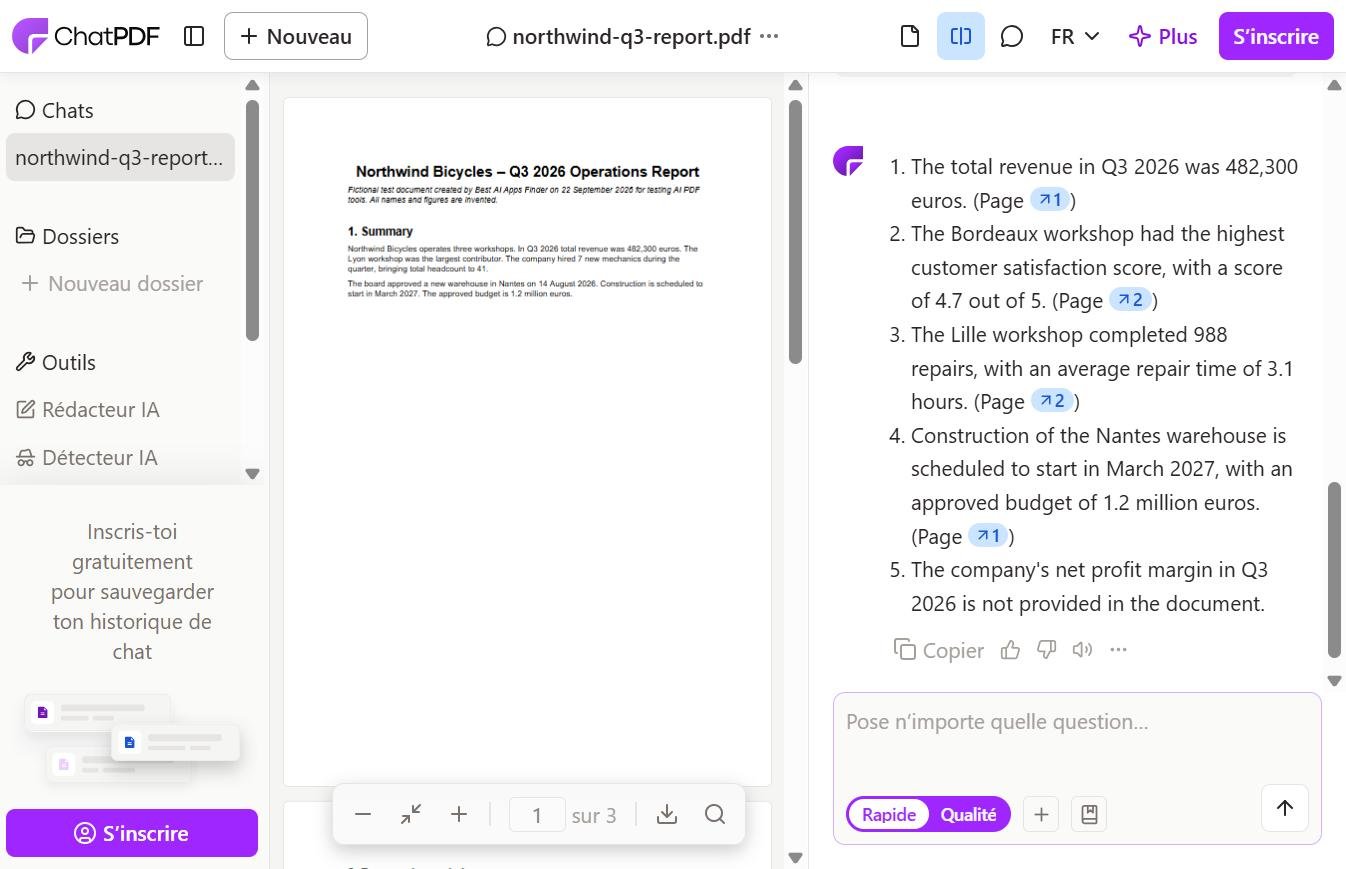Click the ChatPDF logo
This screenshot has height=869, width=1346.
(86, 36)
